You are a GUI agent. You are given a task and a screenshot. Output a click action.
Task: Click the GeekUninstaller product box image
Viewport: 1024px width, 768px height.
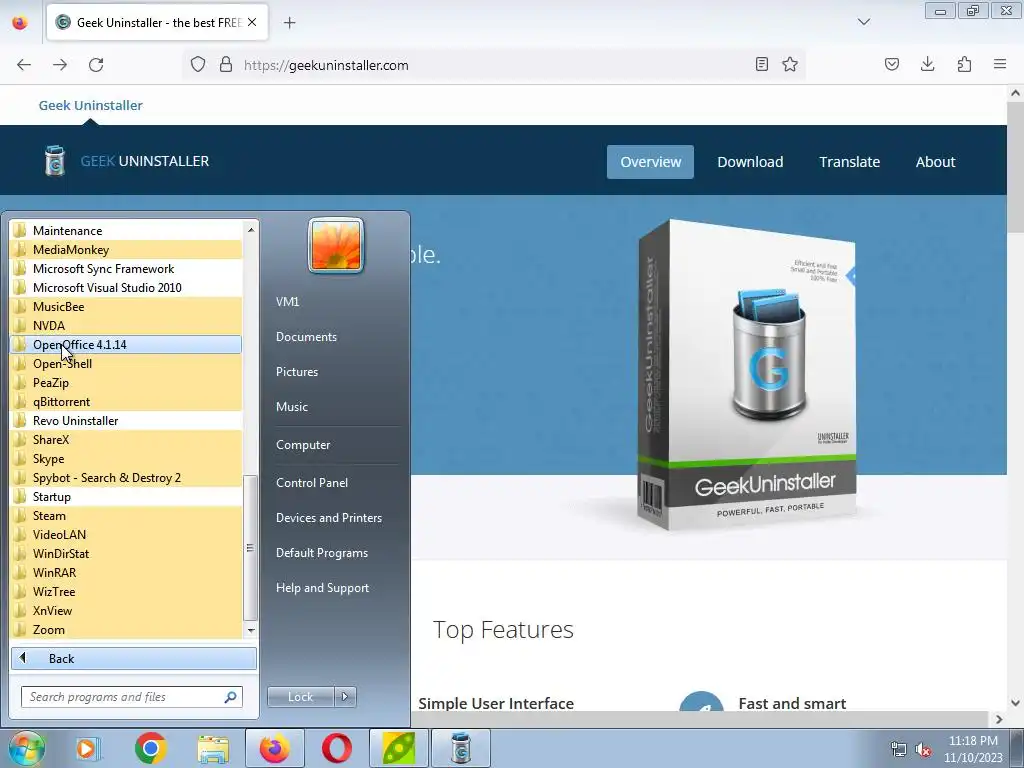point(747,374)
